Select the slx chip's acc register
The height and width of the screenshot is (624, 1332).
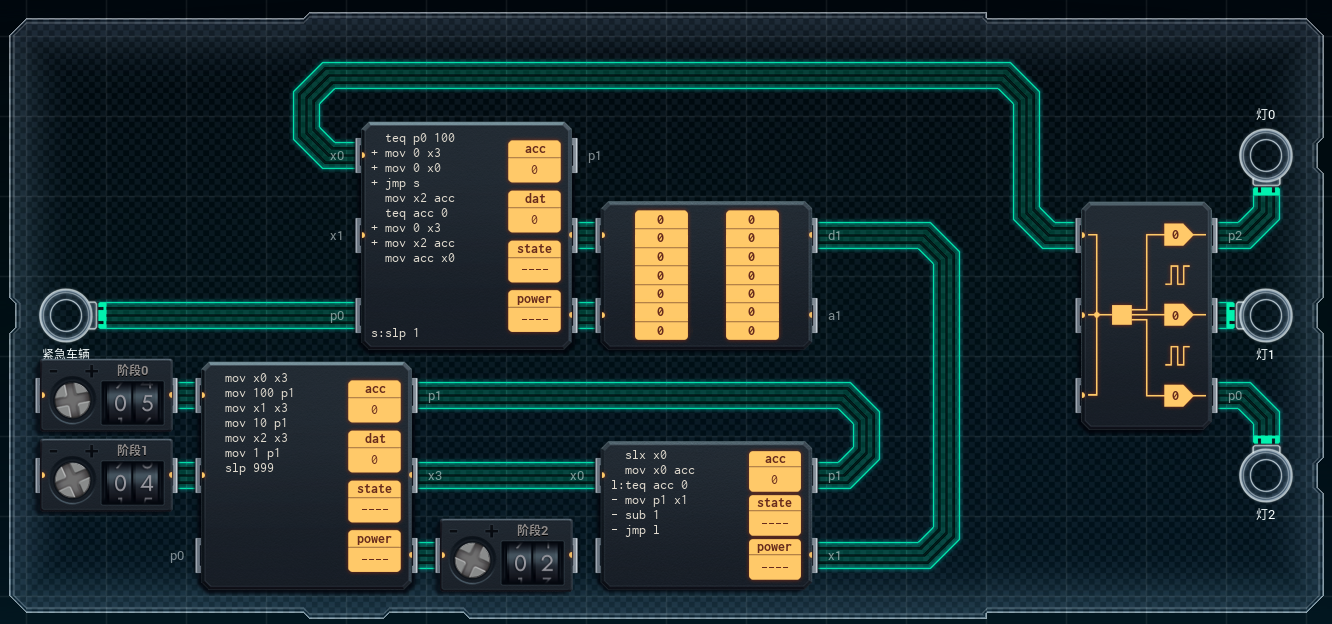coord(775,471)
